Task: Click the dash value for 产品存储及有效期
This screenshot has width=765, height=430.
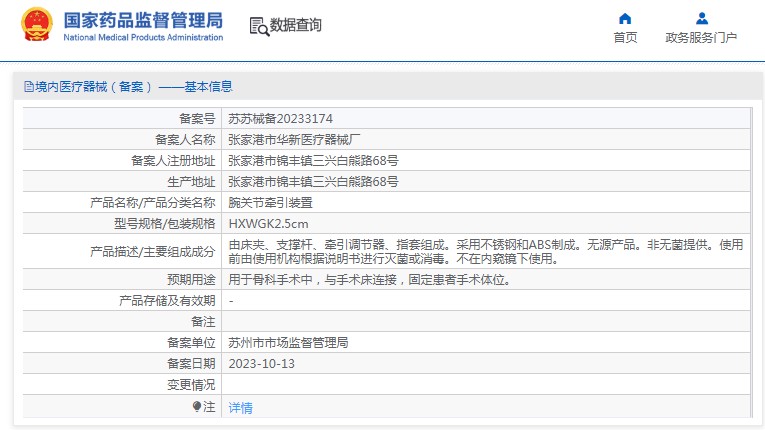Action: pyautogui.click(x=231, y=301)
